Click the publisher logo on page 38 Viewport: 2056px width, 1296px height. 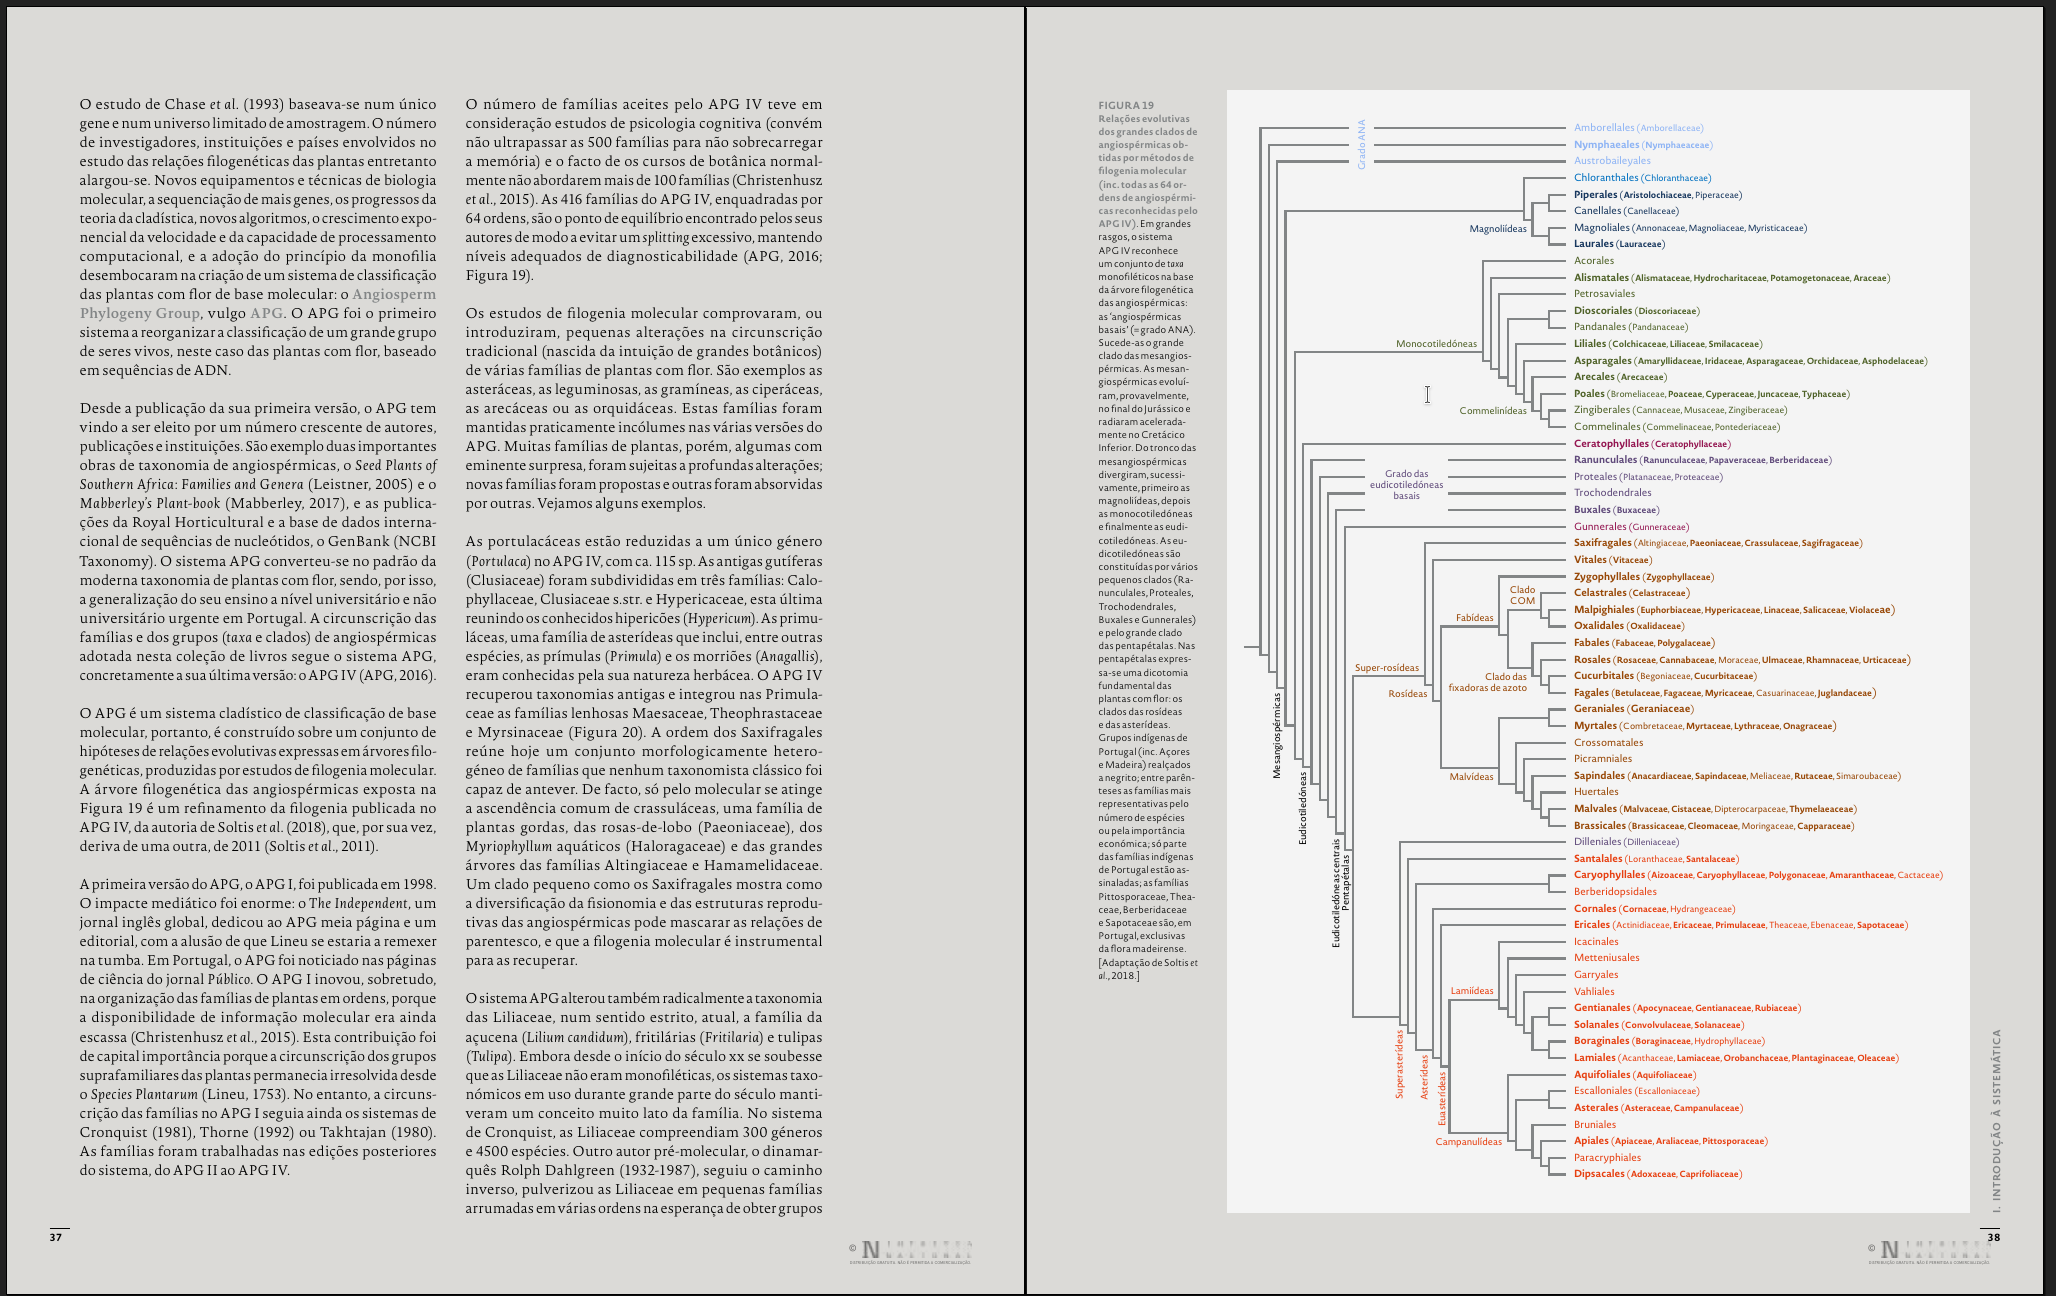pyautogui.click(x=1929, y=1251)
